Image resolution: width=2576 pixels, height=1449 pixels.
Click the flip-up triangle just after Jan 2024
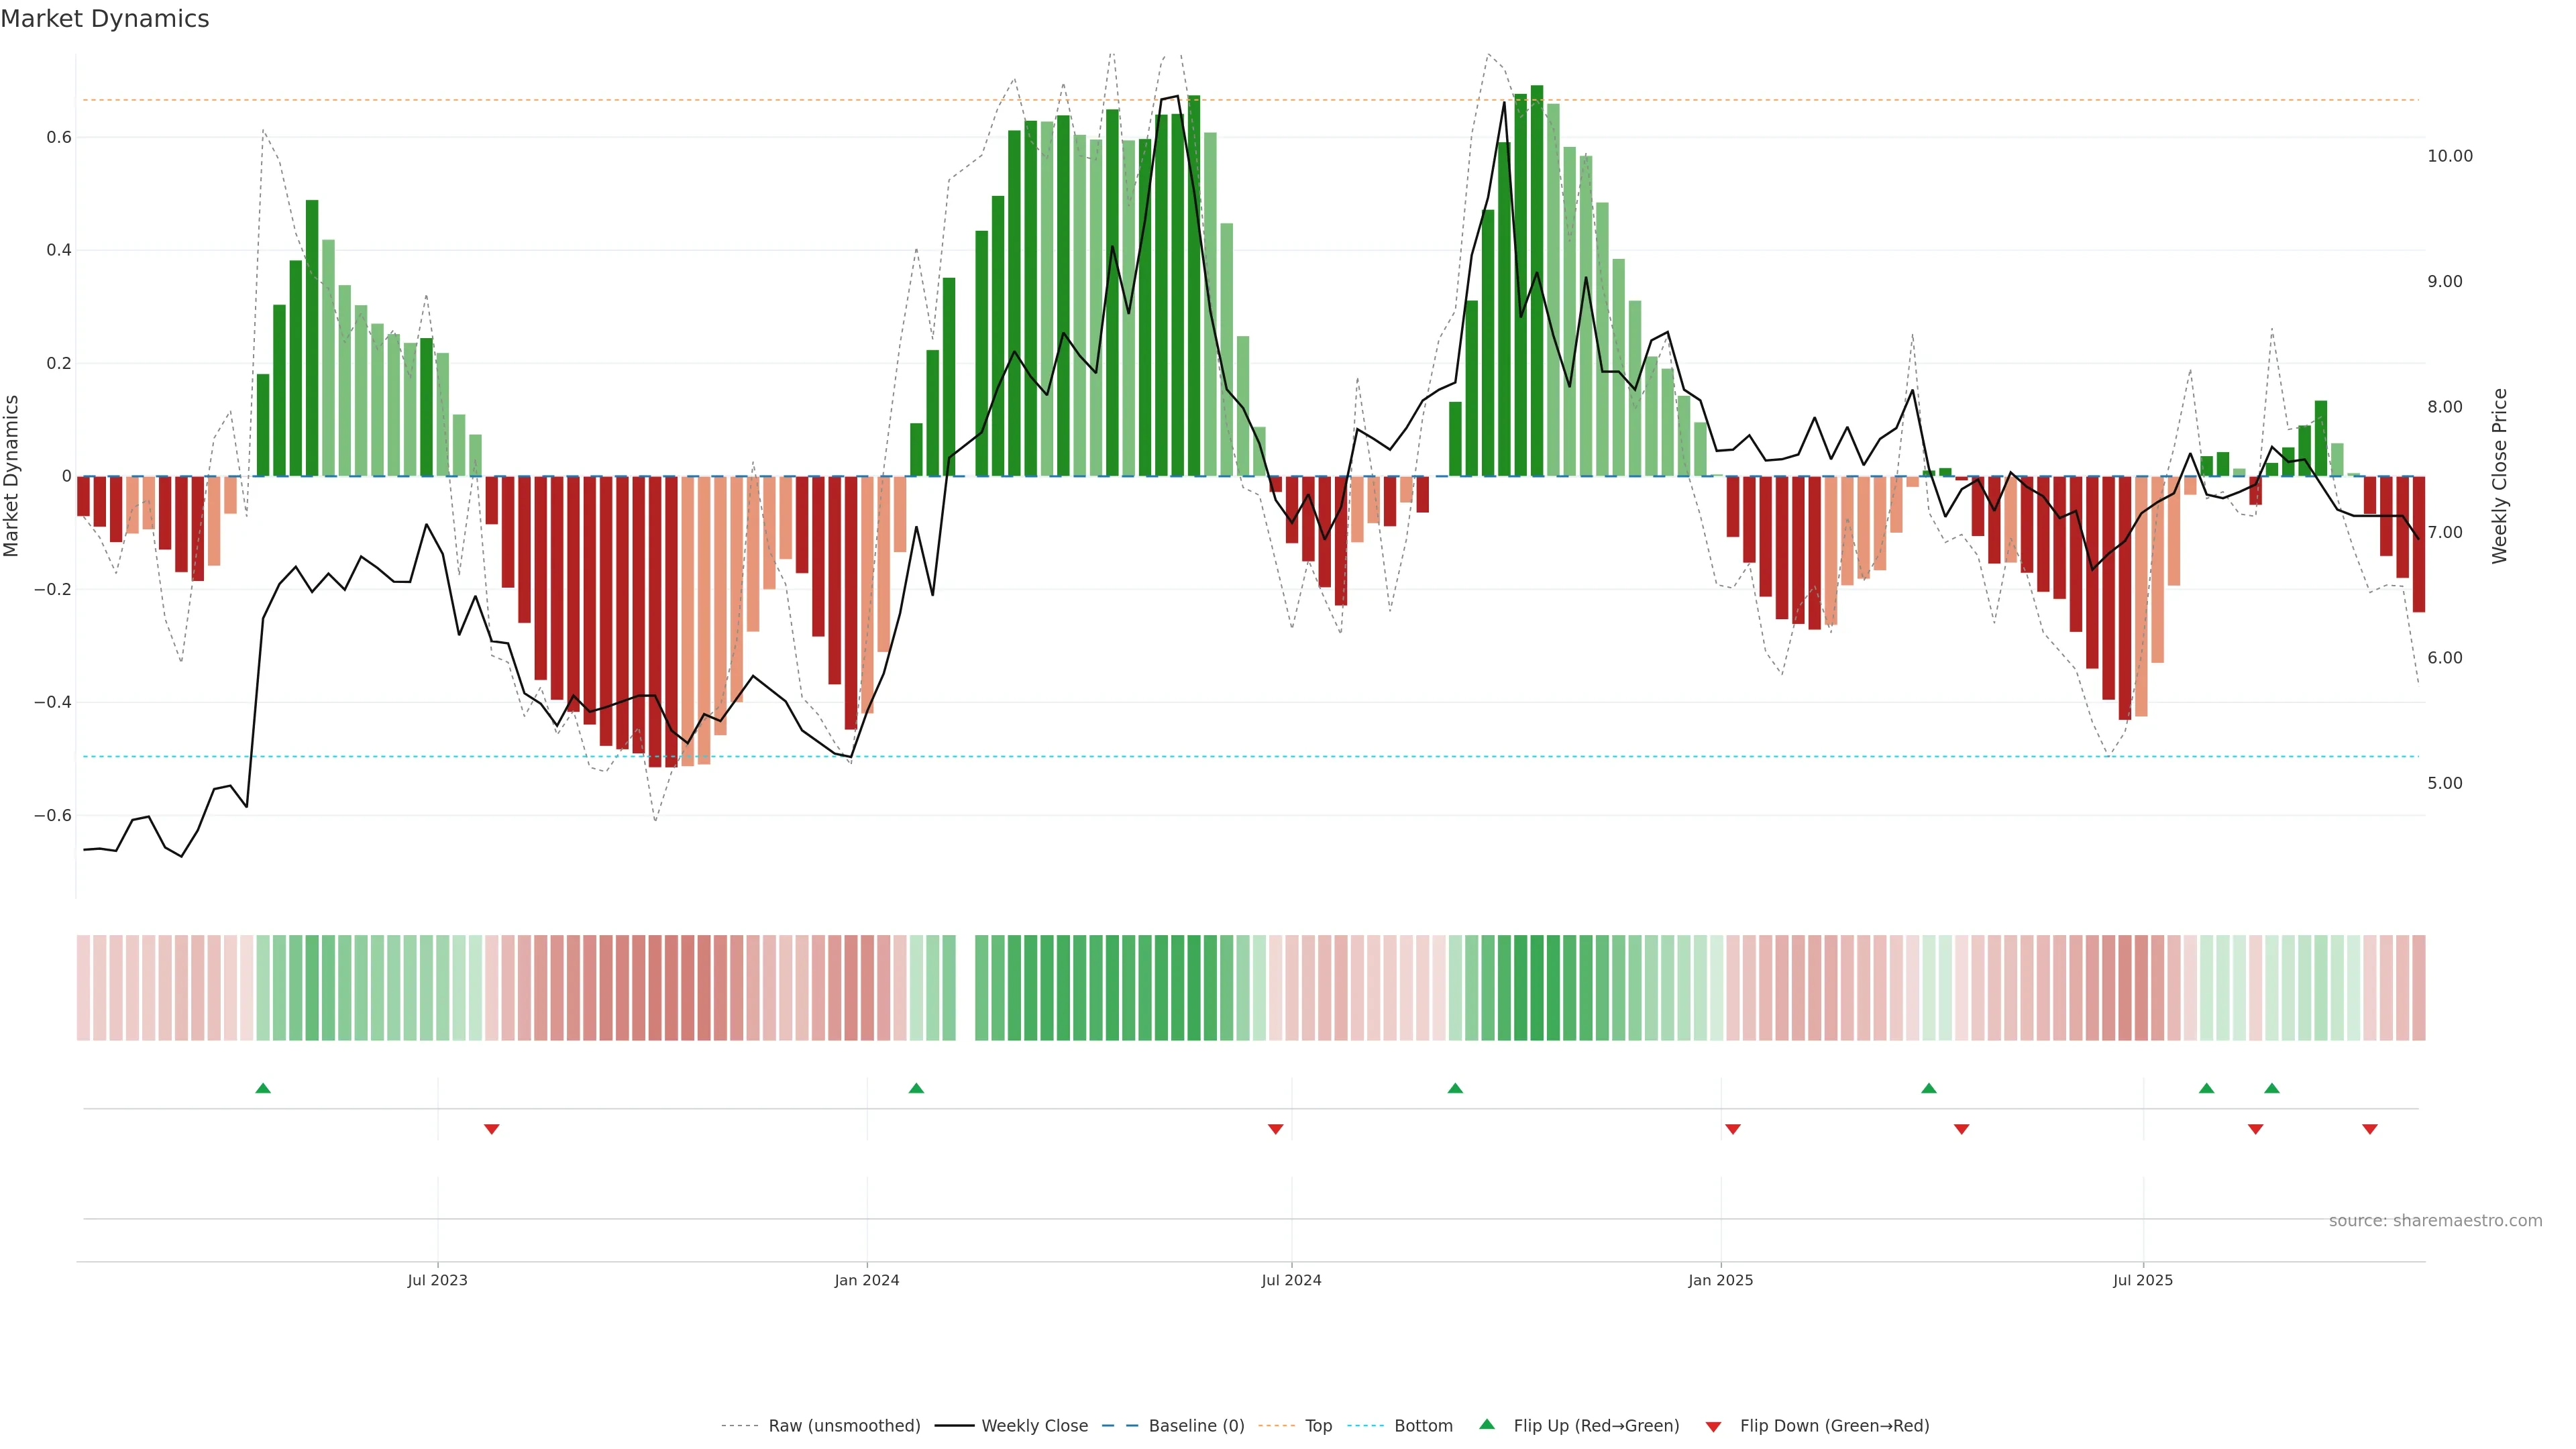[x=916, y=1088]
